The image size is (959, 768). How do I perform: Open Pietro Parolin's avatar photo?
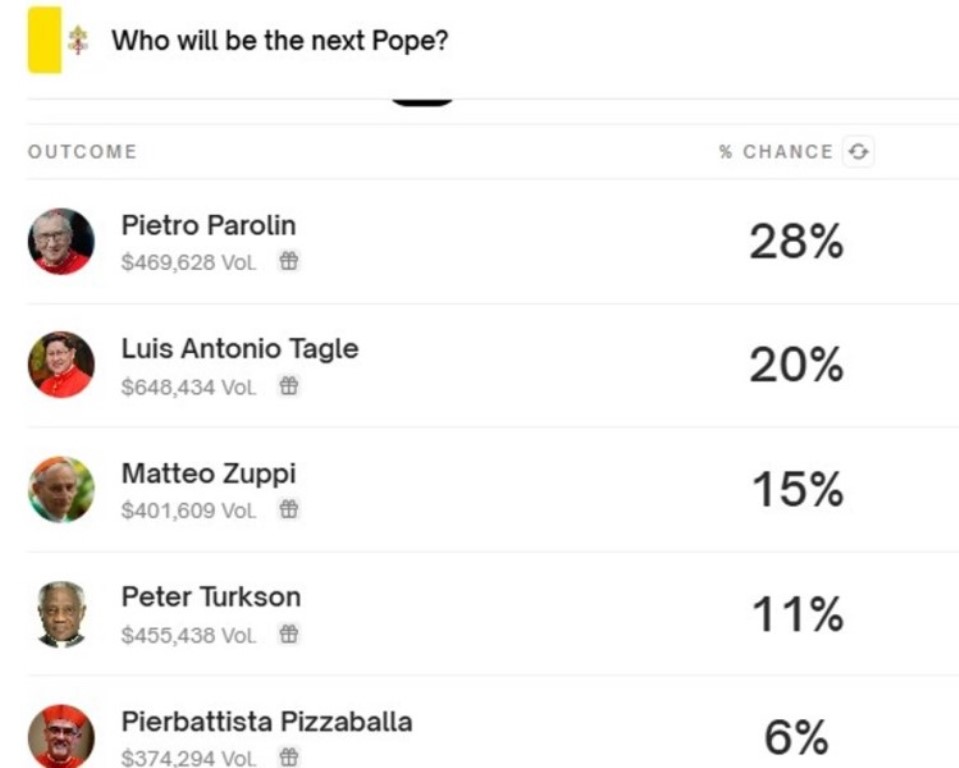(61, 241)
